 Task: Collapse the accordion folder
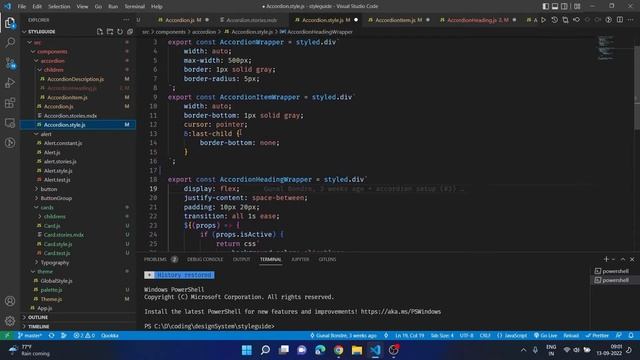point(52,61)
